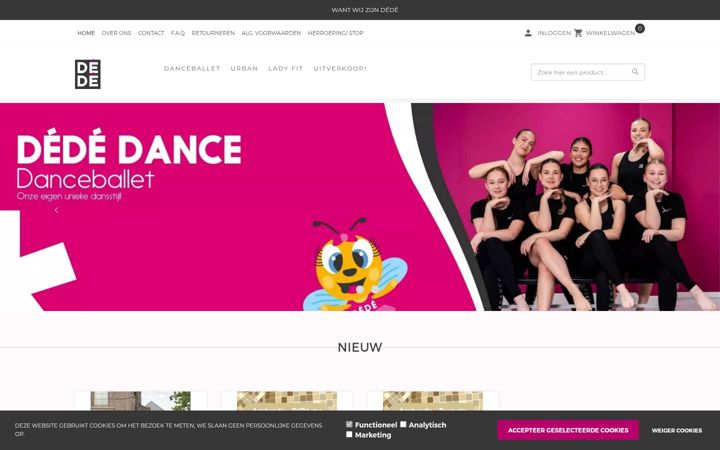The image size is (720, 450).
Task: Go to previous slide with left arrow
Action: pos(56,210)
